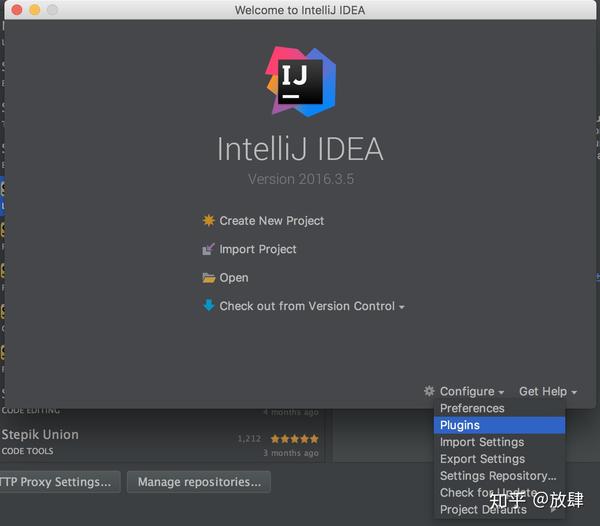Collapse the Configure dropdown menu

(x=472, y=391)
